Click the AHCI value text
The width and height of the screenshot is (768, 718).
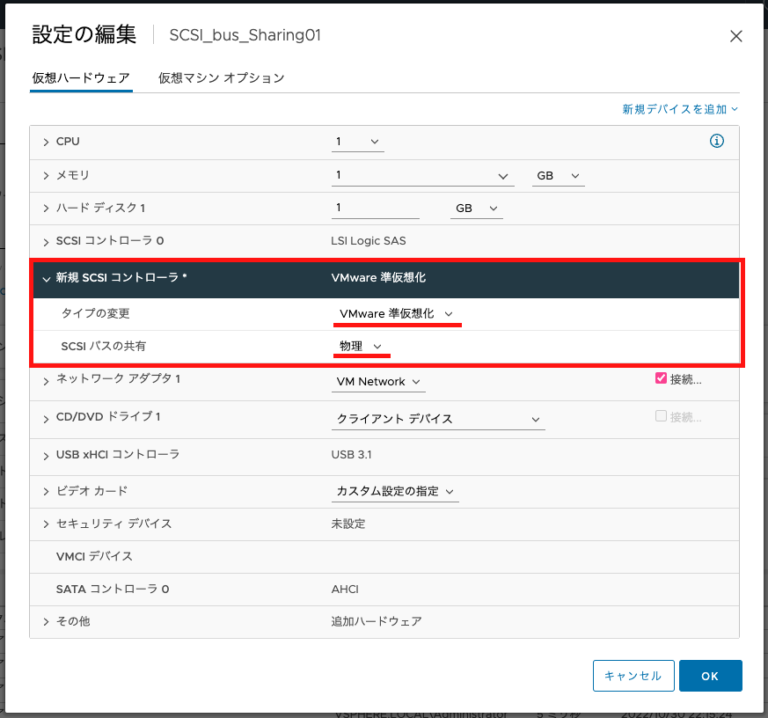pos(345,589)
